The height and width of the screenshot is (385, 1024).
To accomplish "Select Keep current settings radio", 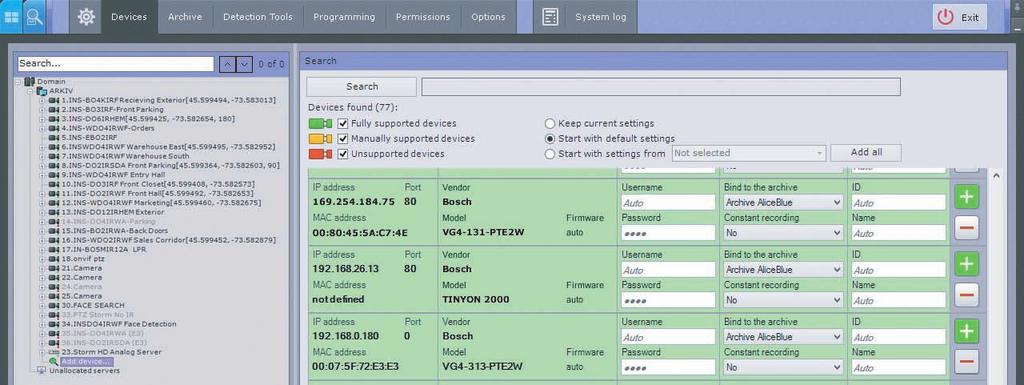I will coord(550,123).
